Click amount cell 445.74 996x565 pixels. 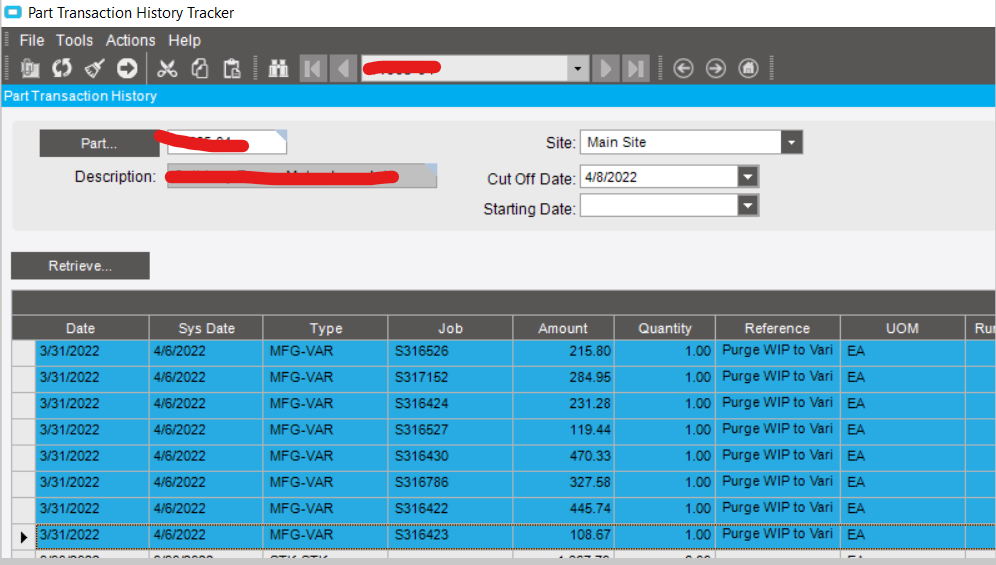(563, 508)
